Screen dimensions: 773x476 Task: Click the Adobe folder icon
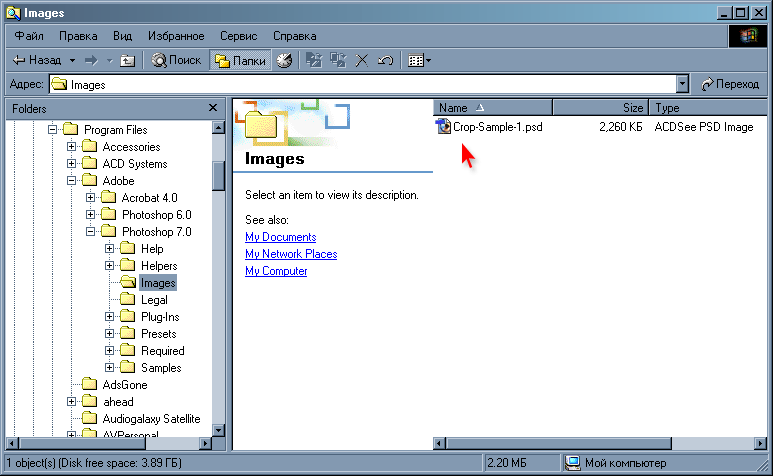[x=89, y=180]
